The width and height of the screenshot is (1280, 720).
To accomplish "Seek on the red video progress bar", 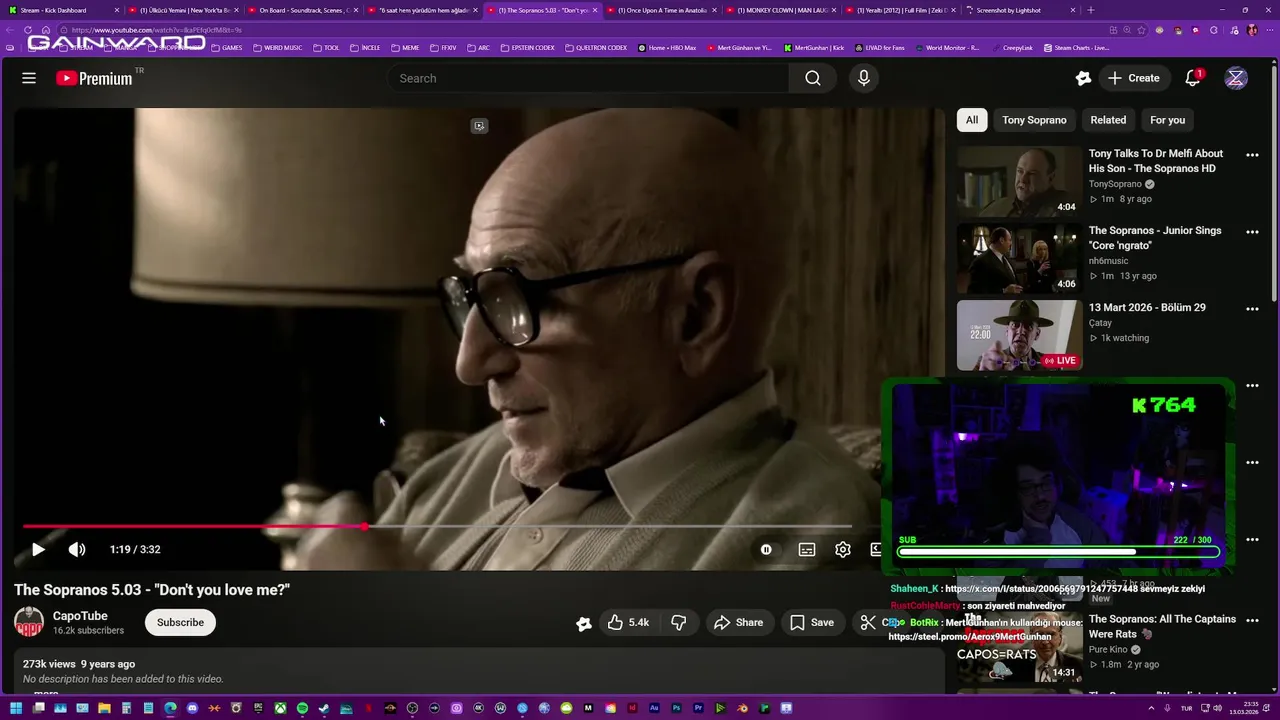I will pos(437,526).
